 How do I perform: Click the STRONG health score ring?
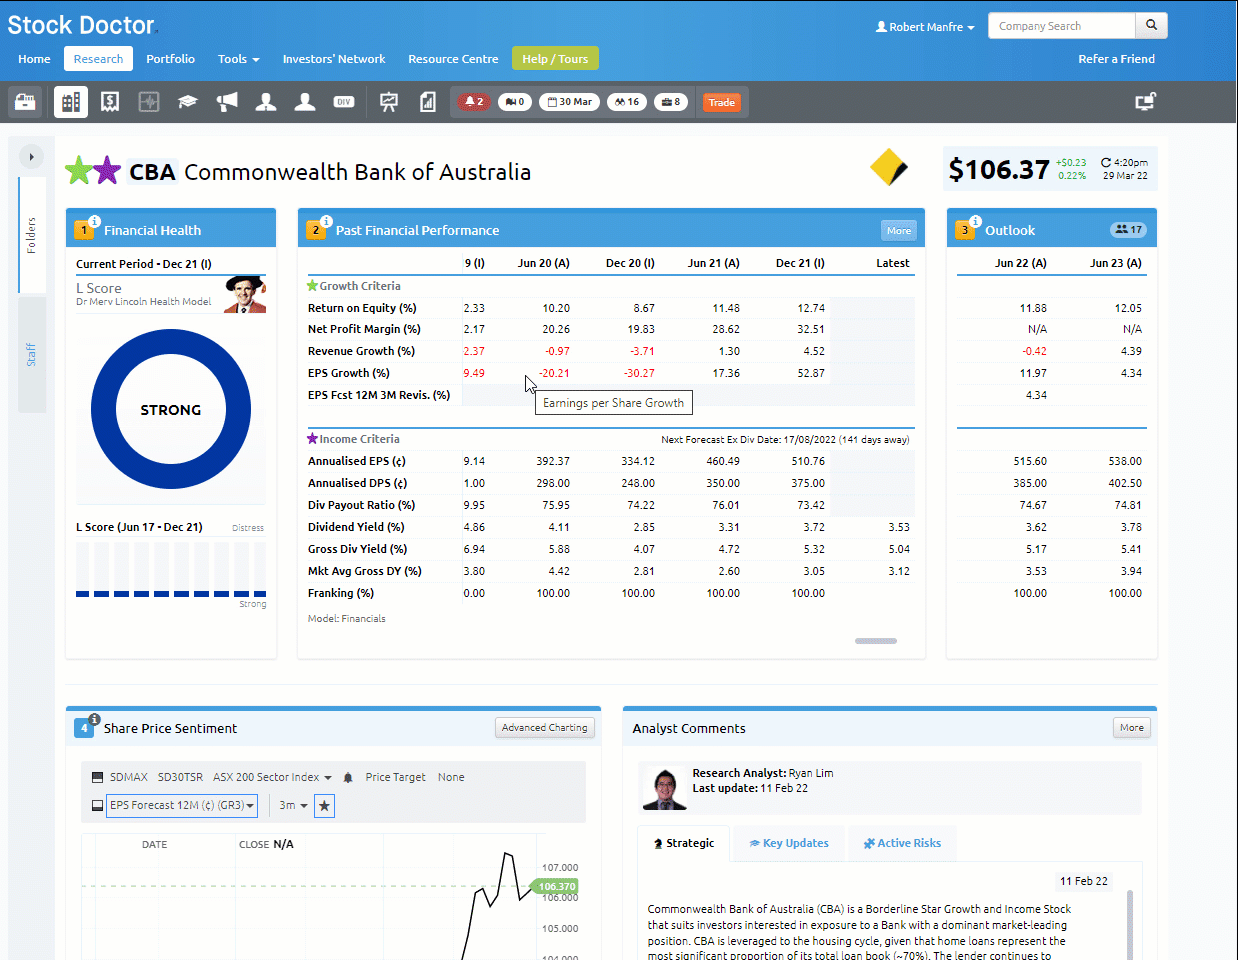pos(171,410)
